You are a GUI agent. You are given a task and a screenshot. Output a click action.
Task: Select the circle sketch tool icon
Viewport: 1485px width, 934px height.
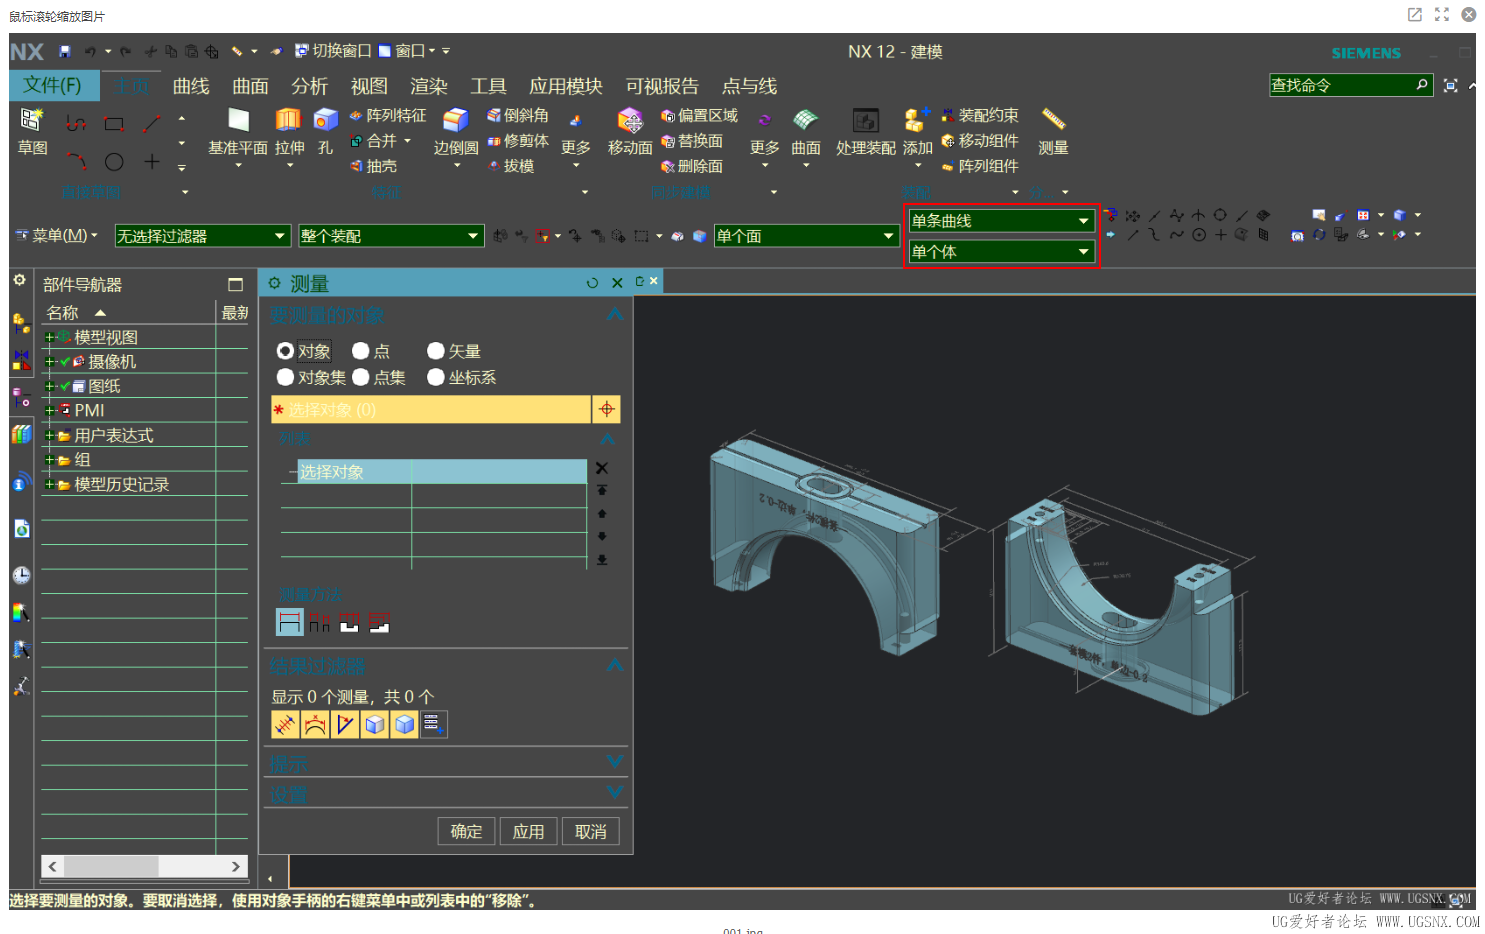coord(114,162)
